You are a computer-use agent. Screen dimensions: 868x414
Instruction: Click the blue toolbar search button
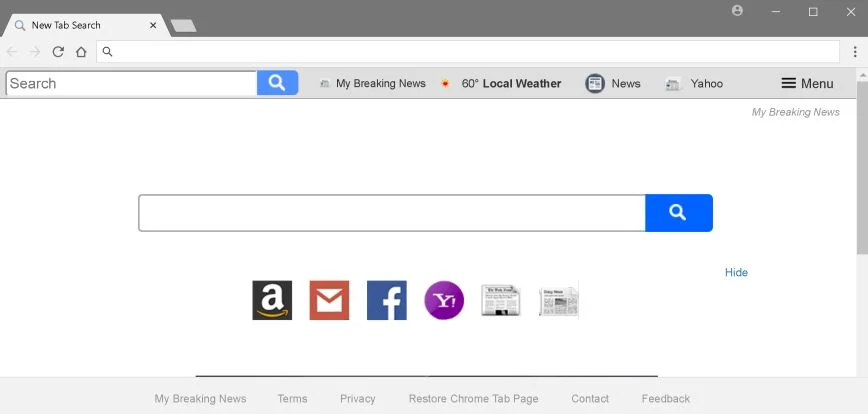(x=277, y=83)
